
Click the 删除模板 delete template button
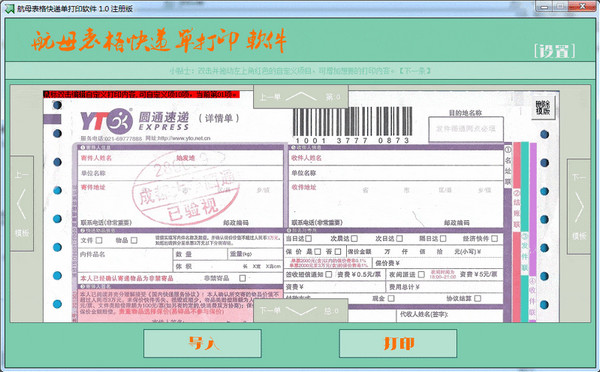pyautogui.click(x=543, y=108)
